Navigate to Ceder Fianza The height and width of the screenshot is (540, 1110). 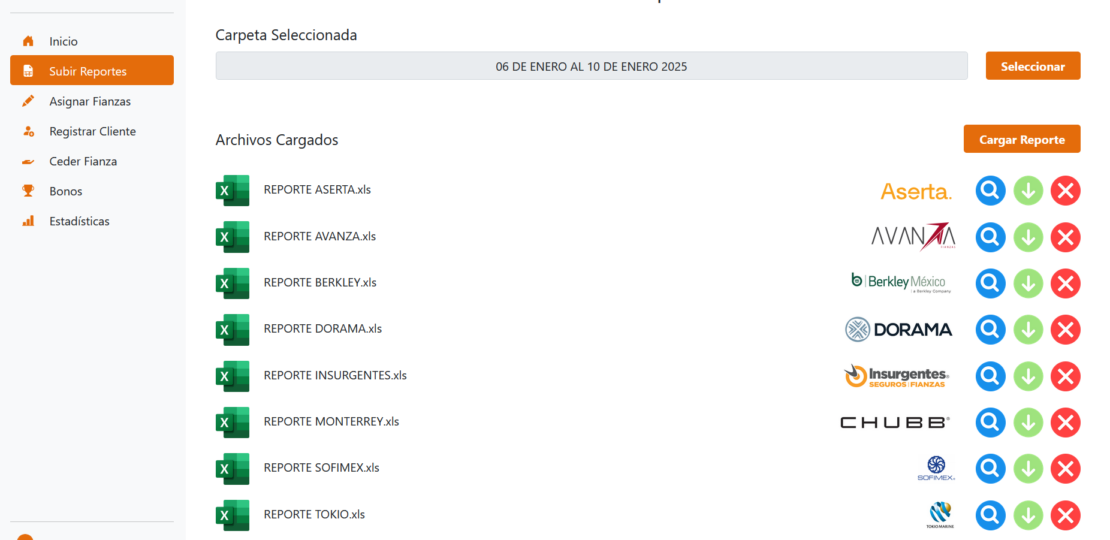82,161
